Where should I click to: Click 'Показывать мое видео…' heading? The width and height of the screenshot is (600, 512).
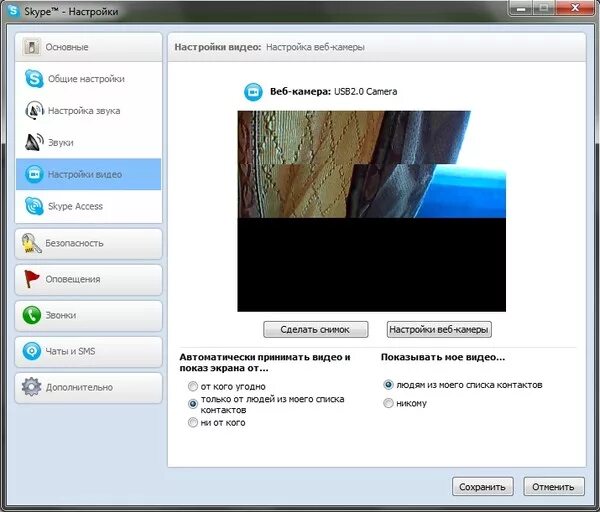[x=443, y=357]
